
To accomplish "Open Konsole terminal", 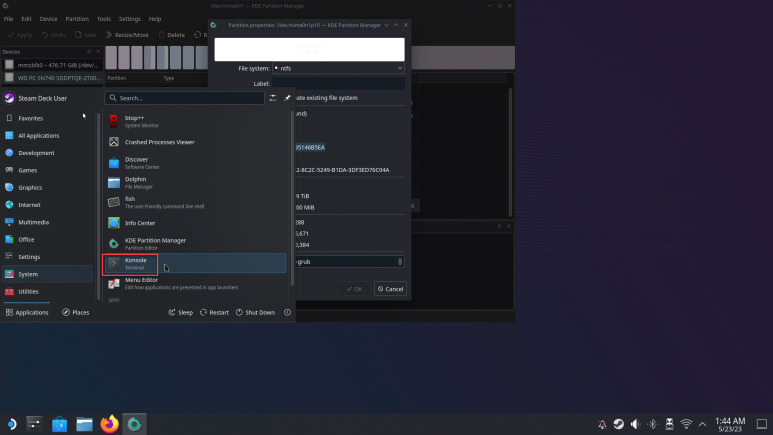I will [x=195, y=263].
